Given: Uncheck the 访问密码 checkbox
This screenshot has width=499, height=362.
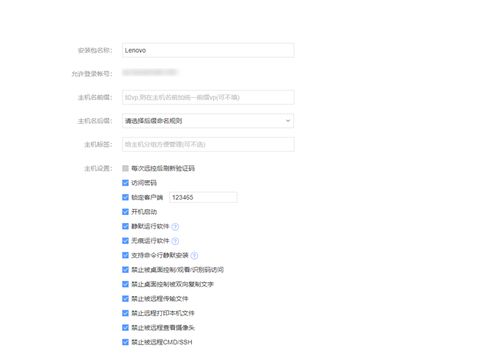Looking at the screenshot, I should [x=125, y=183].
